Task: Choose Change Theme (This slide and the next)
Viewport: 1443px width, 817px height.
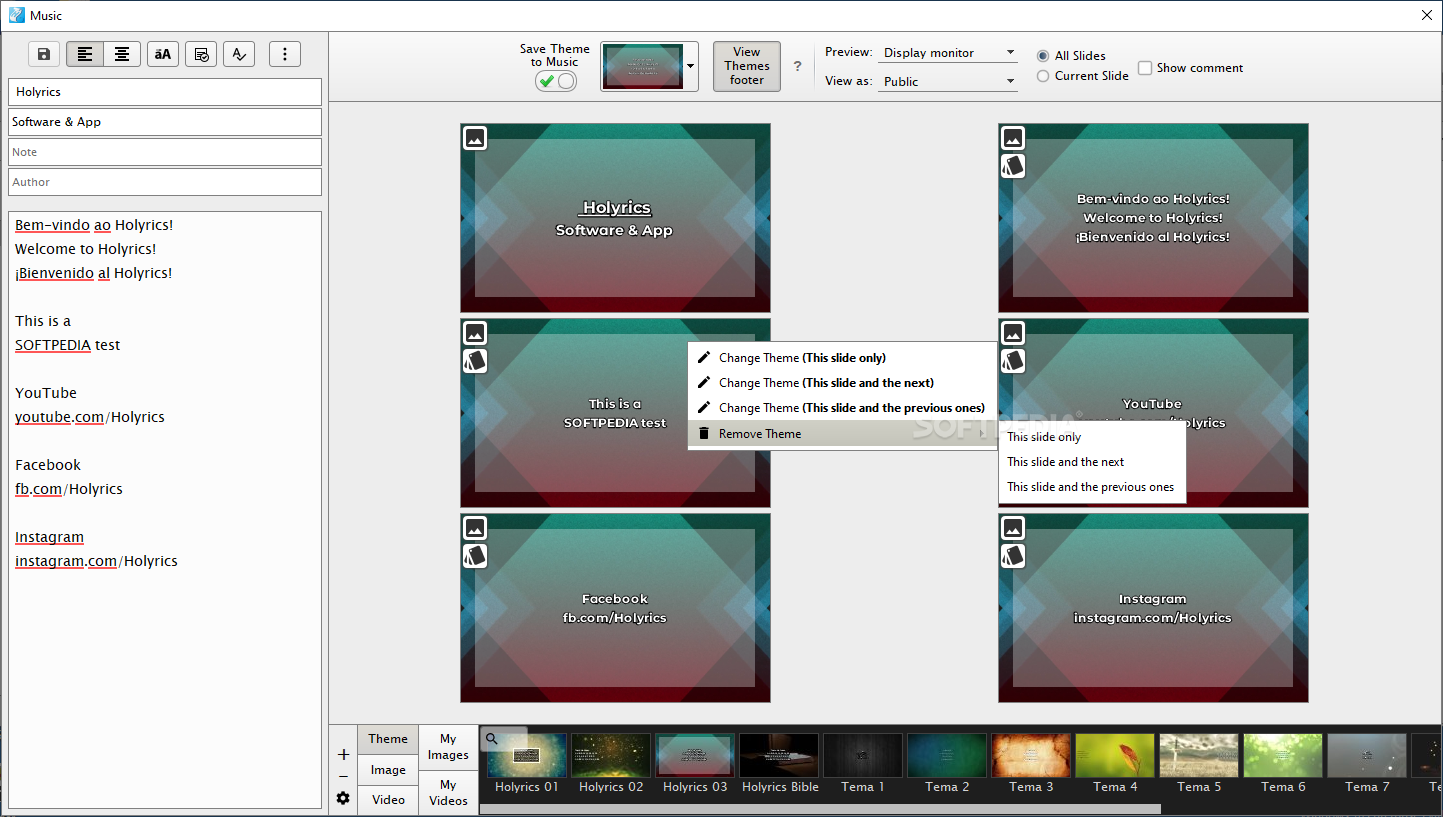Action: (x=842, y=383)
